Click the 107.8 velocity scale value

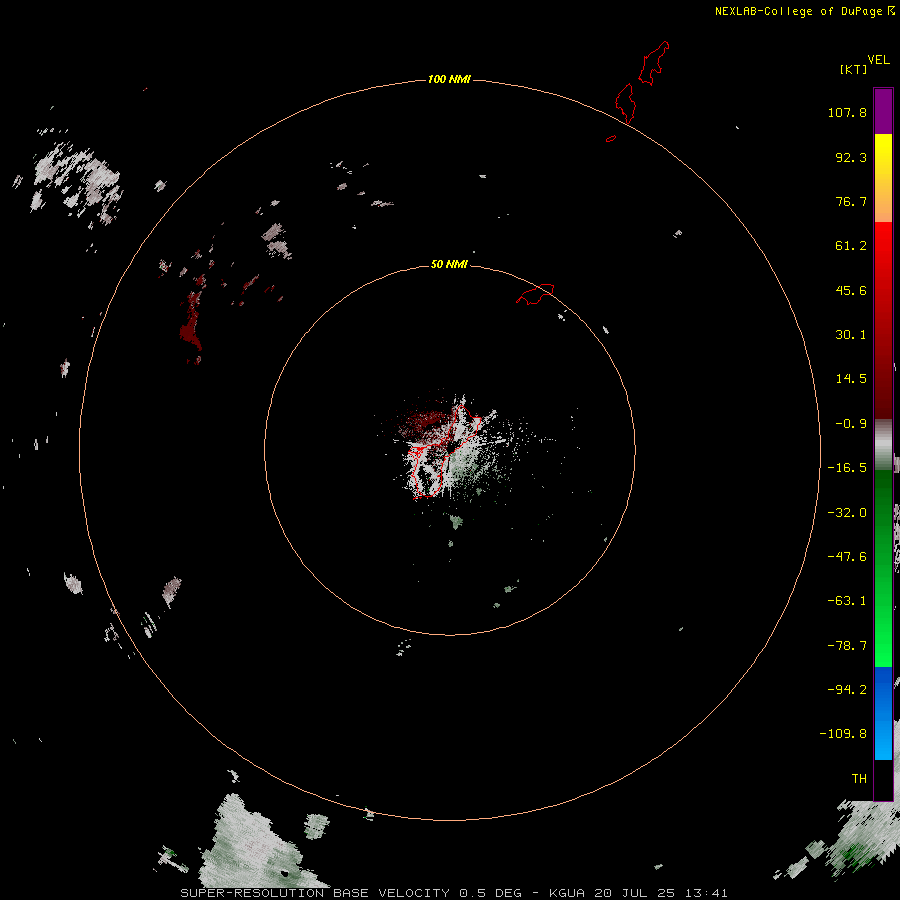pos(847,112)
